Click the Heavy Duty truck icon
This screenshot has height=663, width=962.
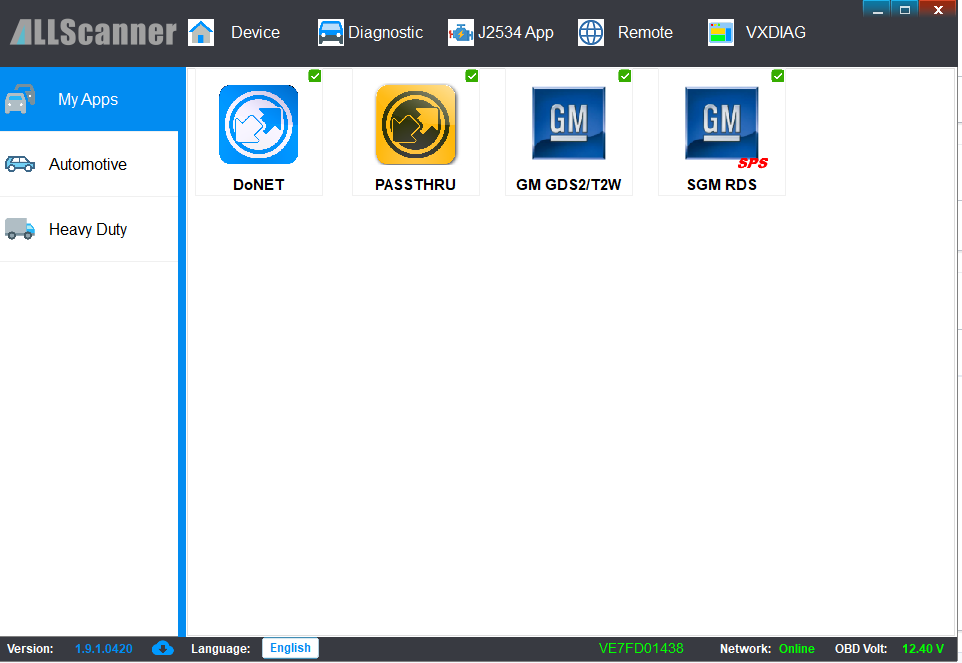[x=20, y=229]
